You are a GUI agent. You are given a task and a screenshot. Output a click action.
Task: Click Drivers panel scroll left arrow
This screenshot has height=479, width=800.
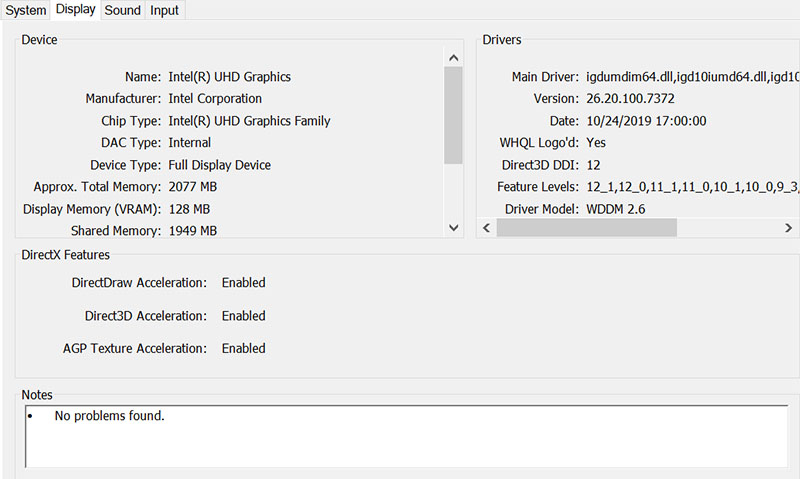[x=486, y=228]
